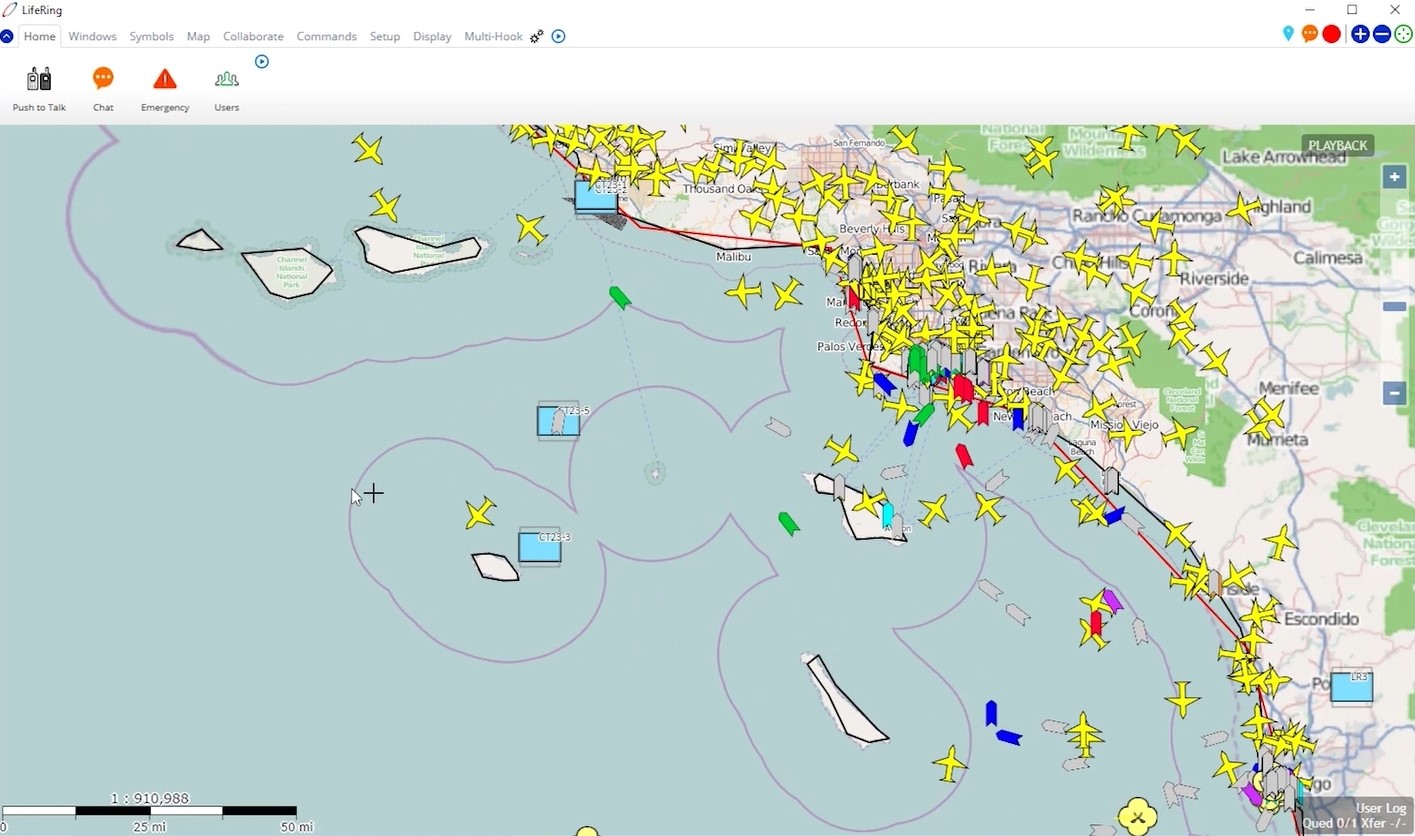1415x836 pixels.
Task: Click the small orange chat bubble at top right
Action: point(1310,34)
